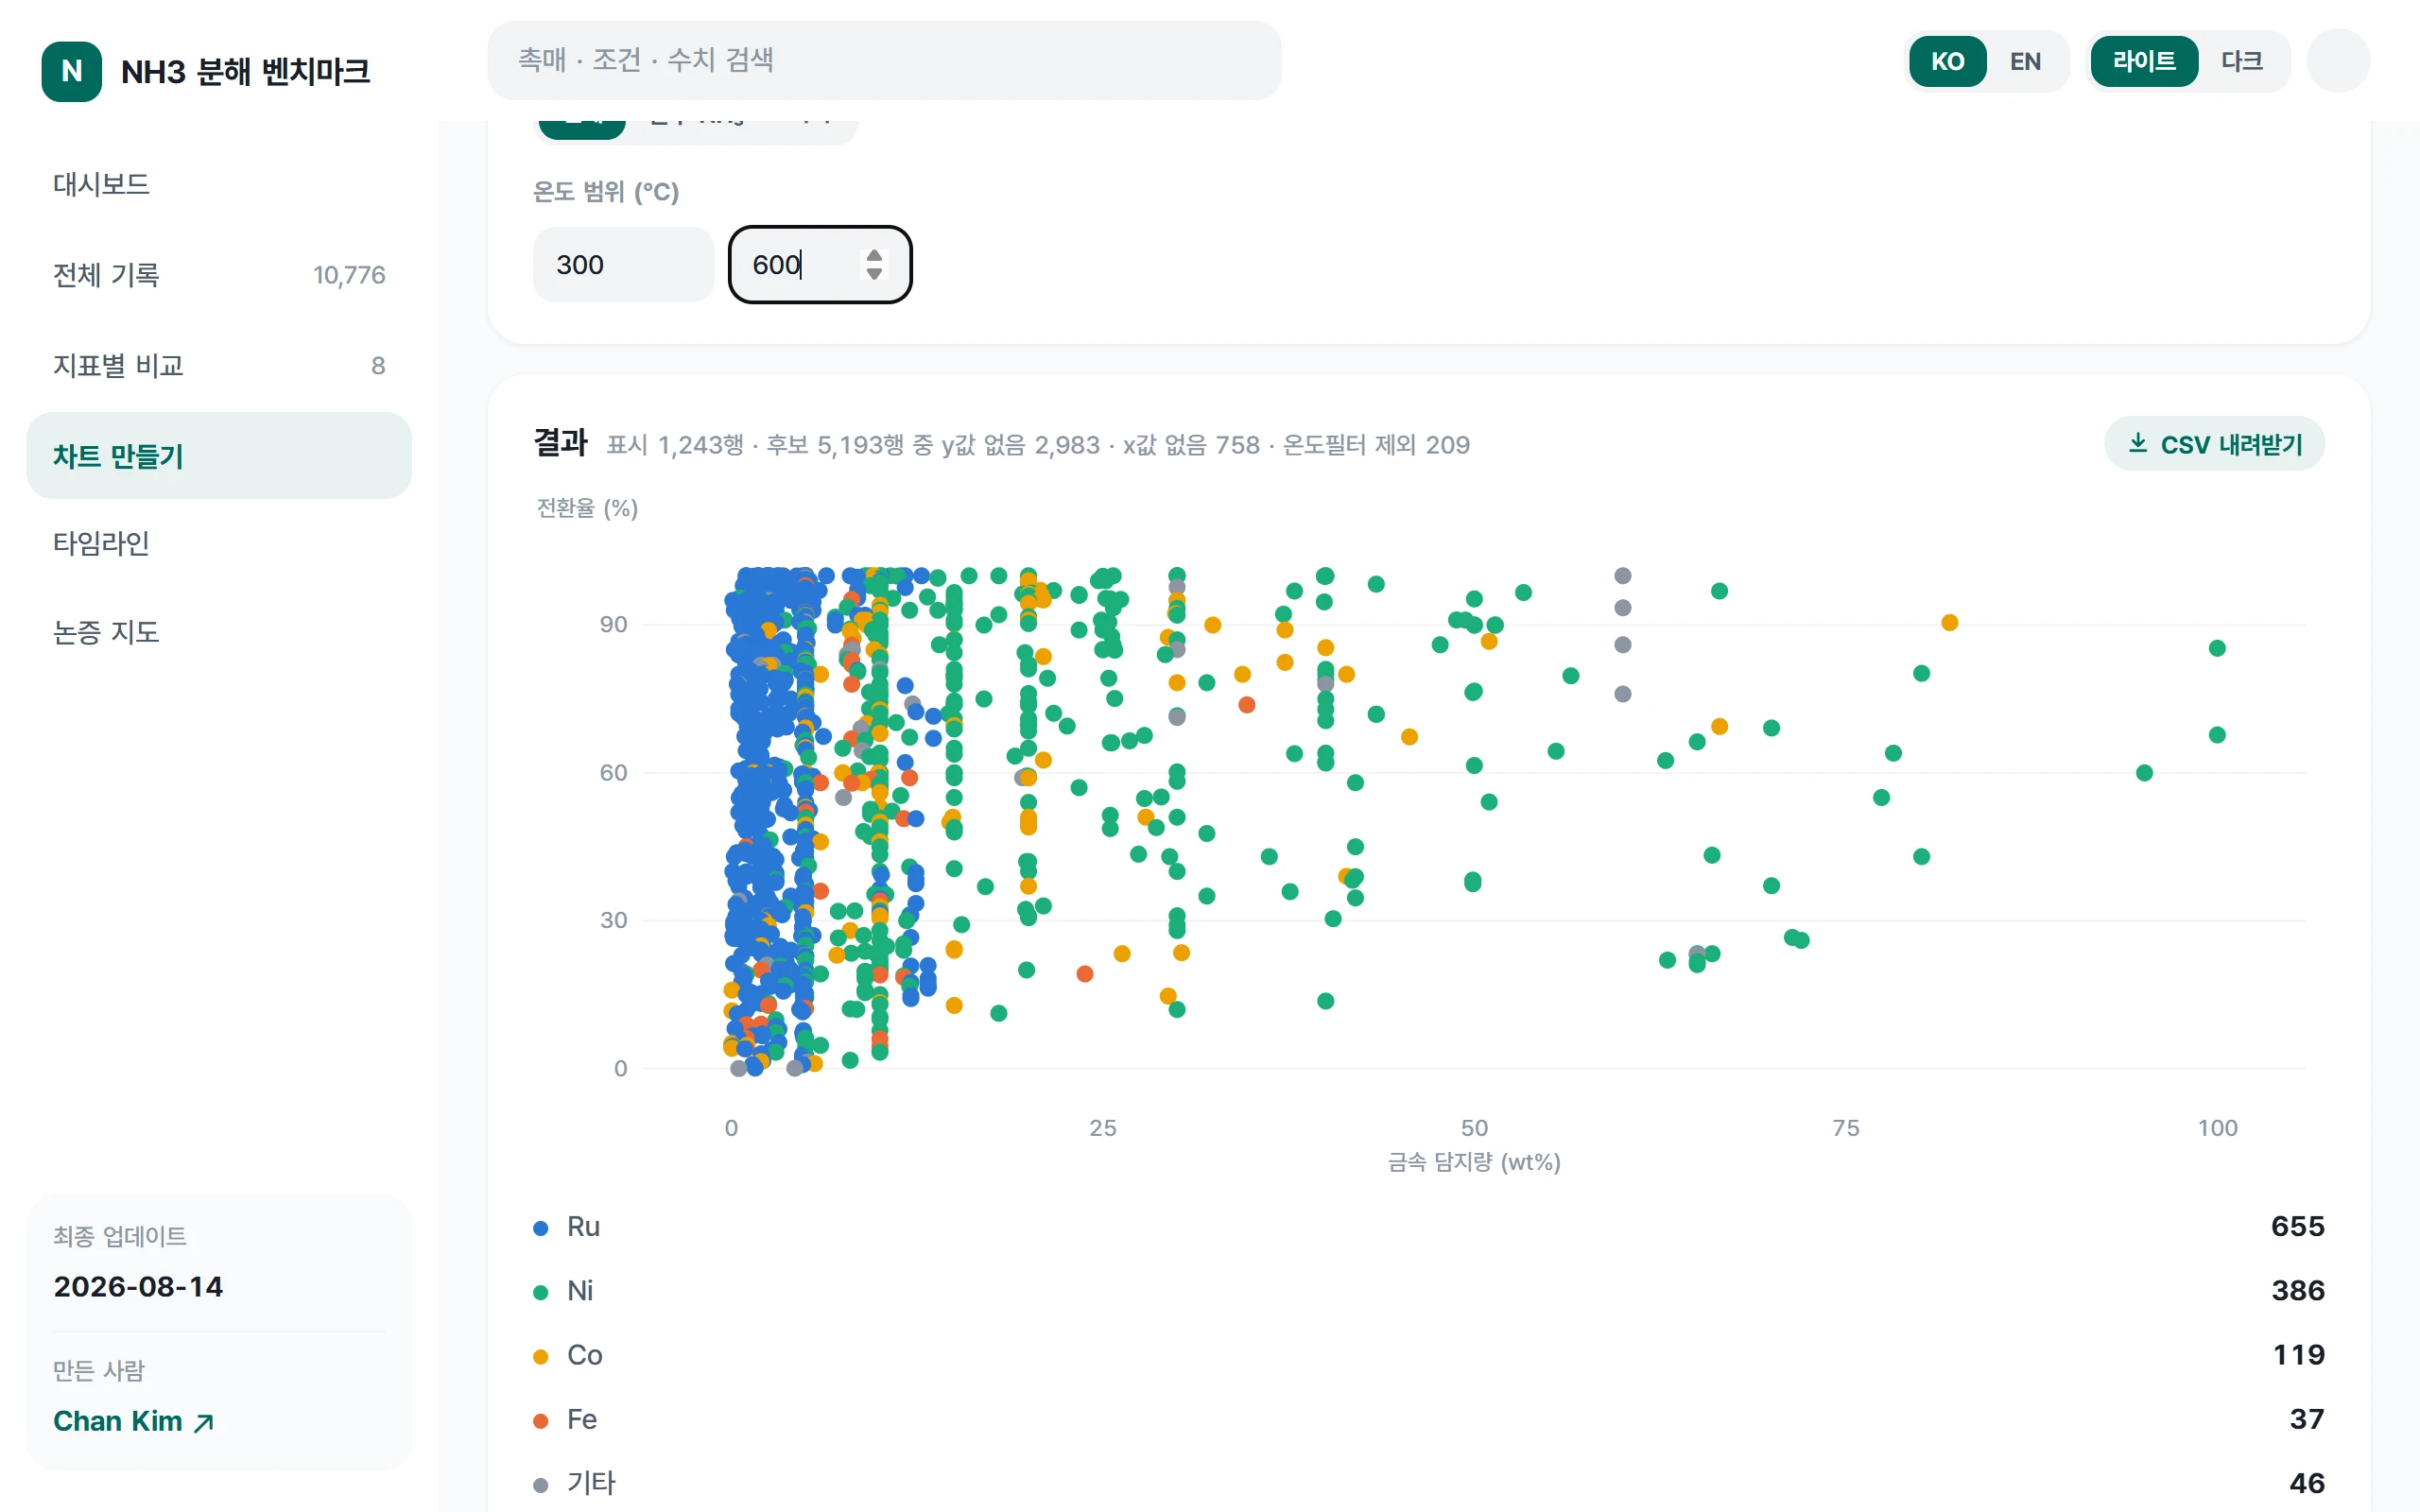Click the Fe count 37
The image size is (2420, 1512).
(2306, 1419)
